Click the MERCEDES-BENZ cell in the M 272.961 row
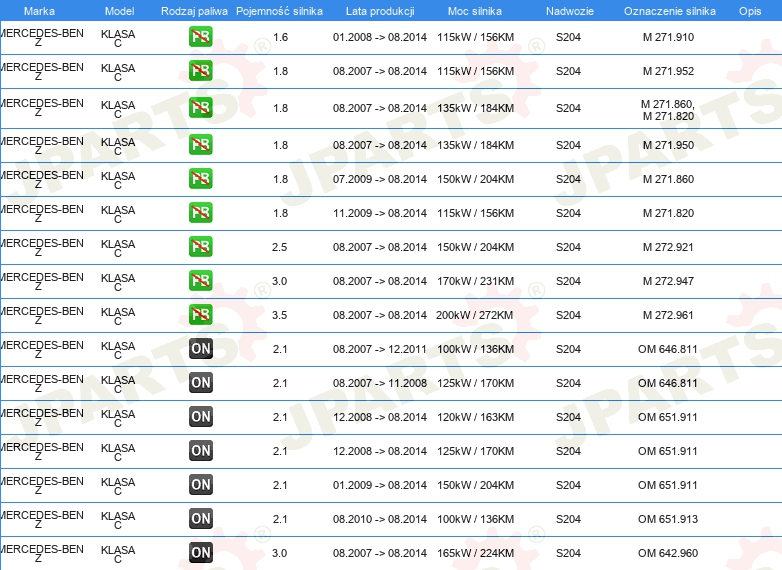Screen dimensions: 782x570 tap(41, 315)
